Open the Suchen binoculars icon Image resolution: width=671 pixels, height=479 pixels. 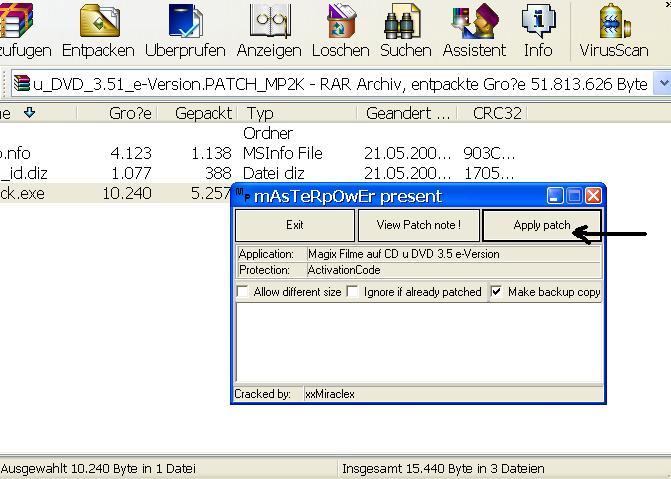(x=406, y=24)
